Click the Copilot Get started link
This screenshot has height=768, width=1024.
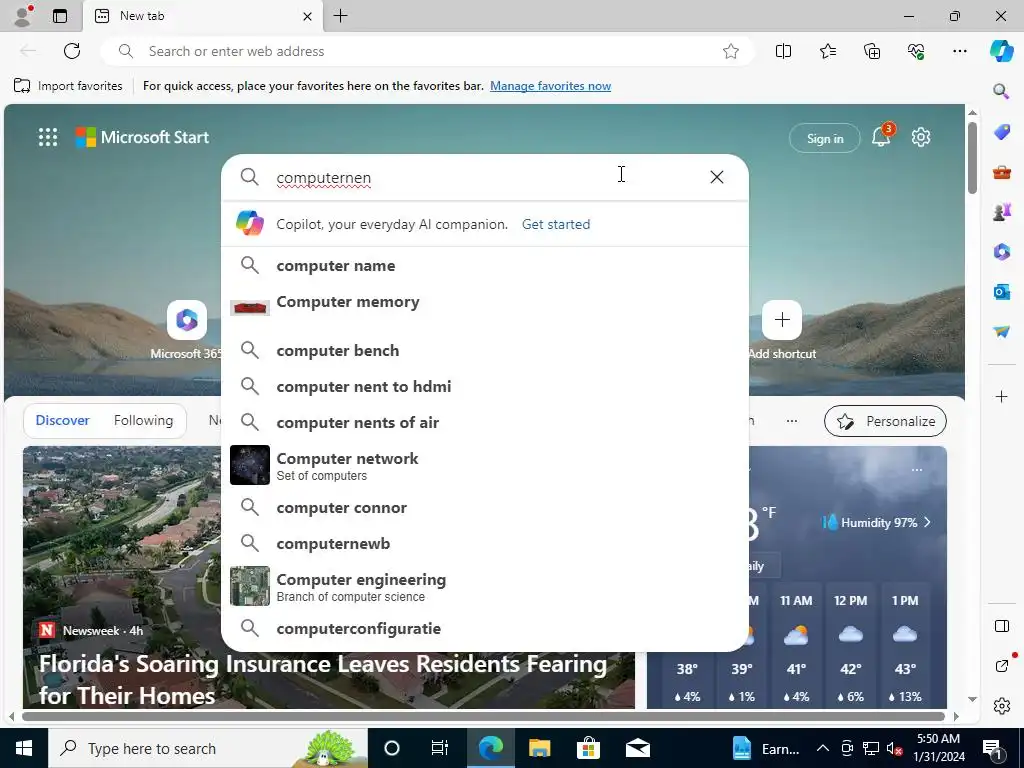click(556, 224)
